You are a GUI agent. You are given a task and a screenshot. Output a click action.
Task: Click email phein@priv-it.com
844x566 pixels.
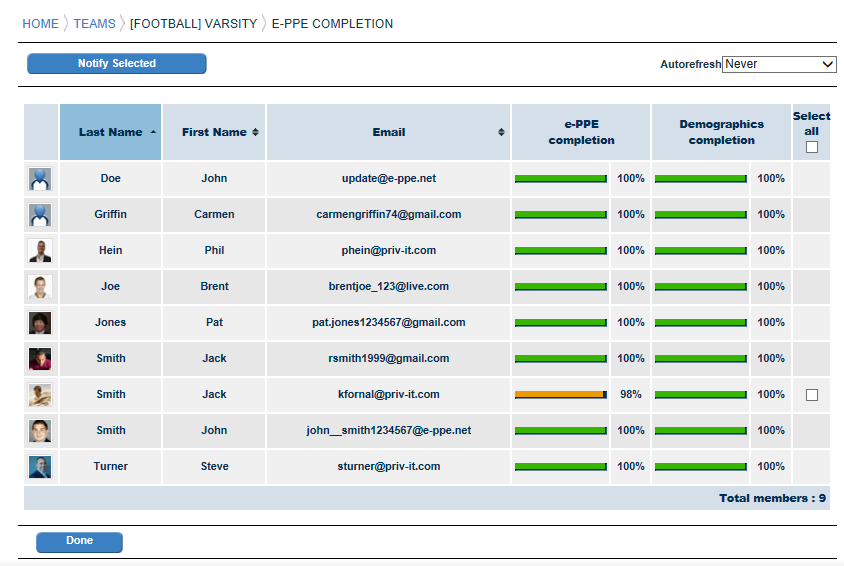click(389, 250)
